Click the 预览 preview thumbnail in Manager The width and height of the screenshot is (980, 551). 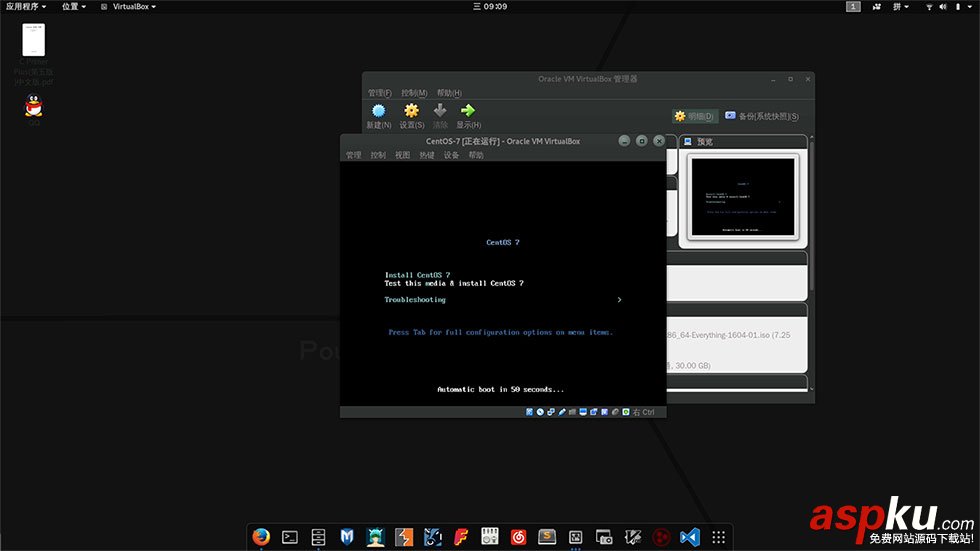[742, 196]
